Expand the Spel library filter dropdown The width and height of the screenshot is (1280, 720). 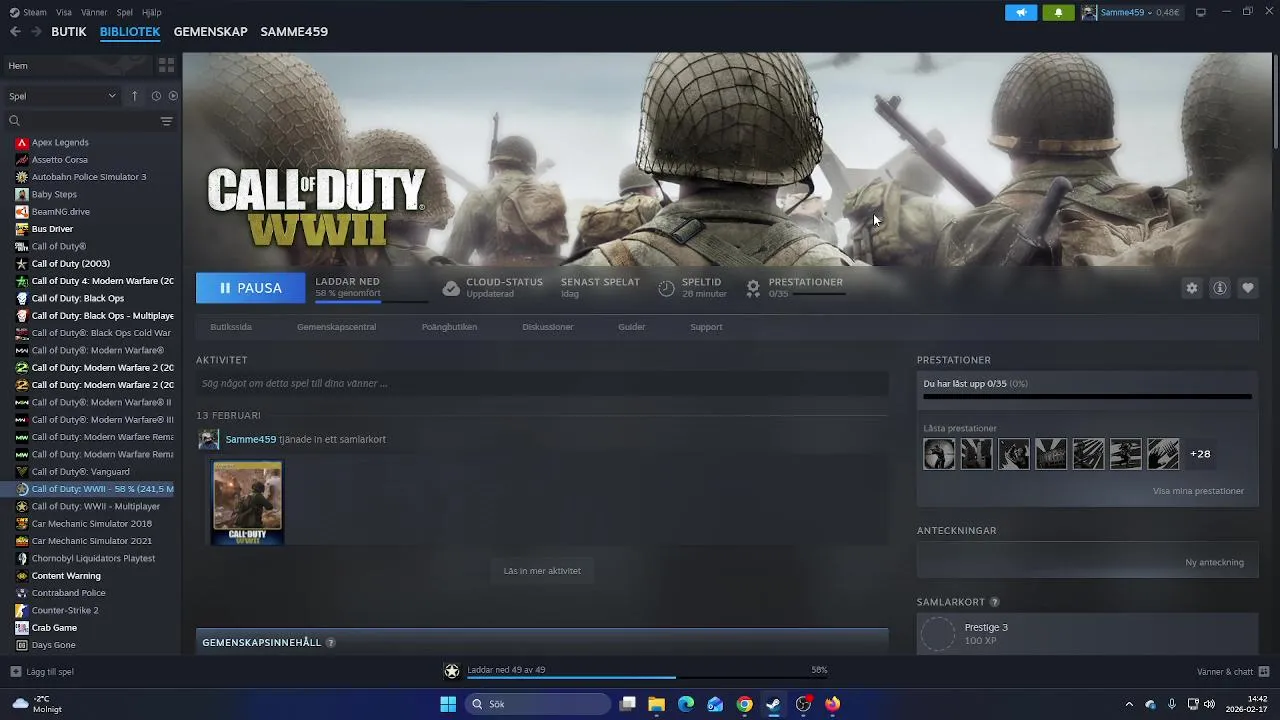(62, 96)
